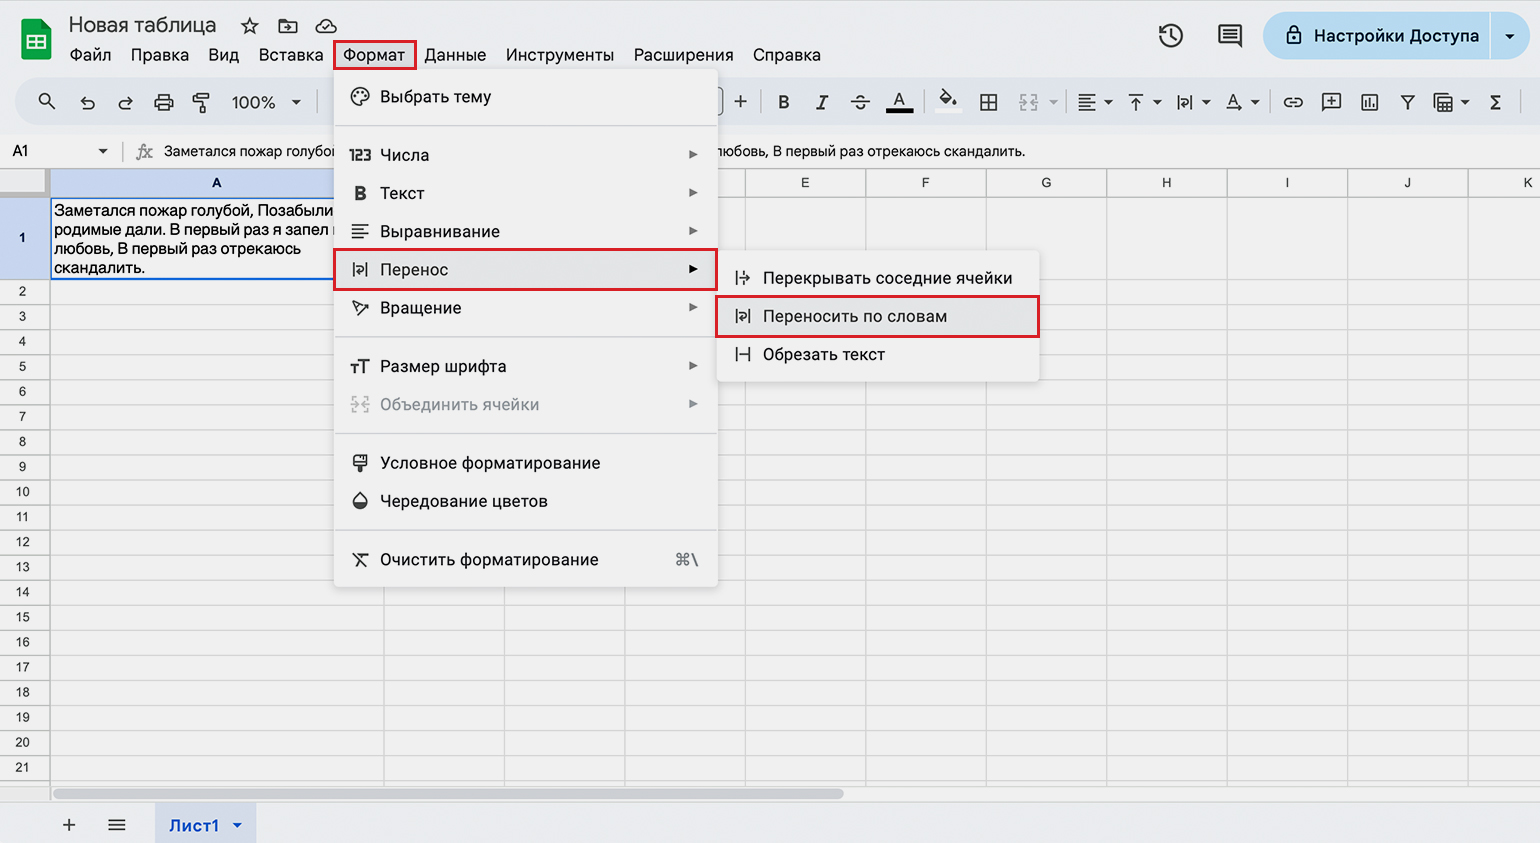Expand the Текст submenu
The image size is (1540, 843).
[526, 193]
